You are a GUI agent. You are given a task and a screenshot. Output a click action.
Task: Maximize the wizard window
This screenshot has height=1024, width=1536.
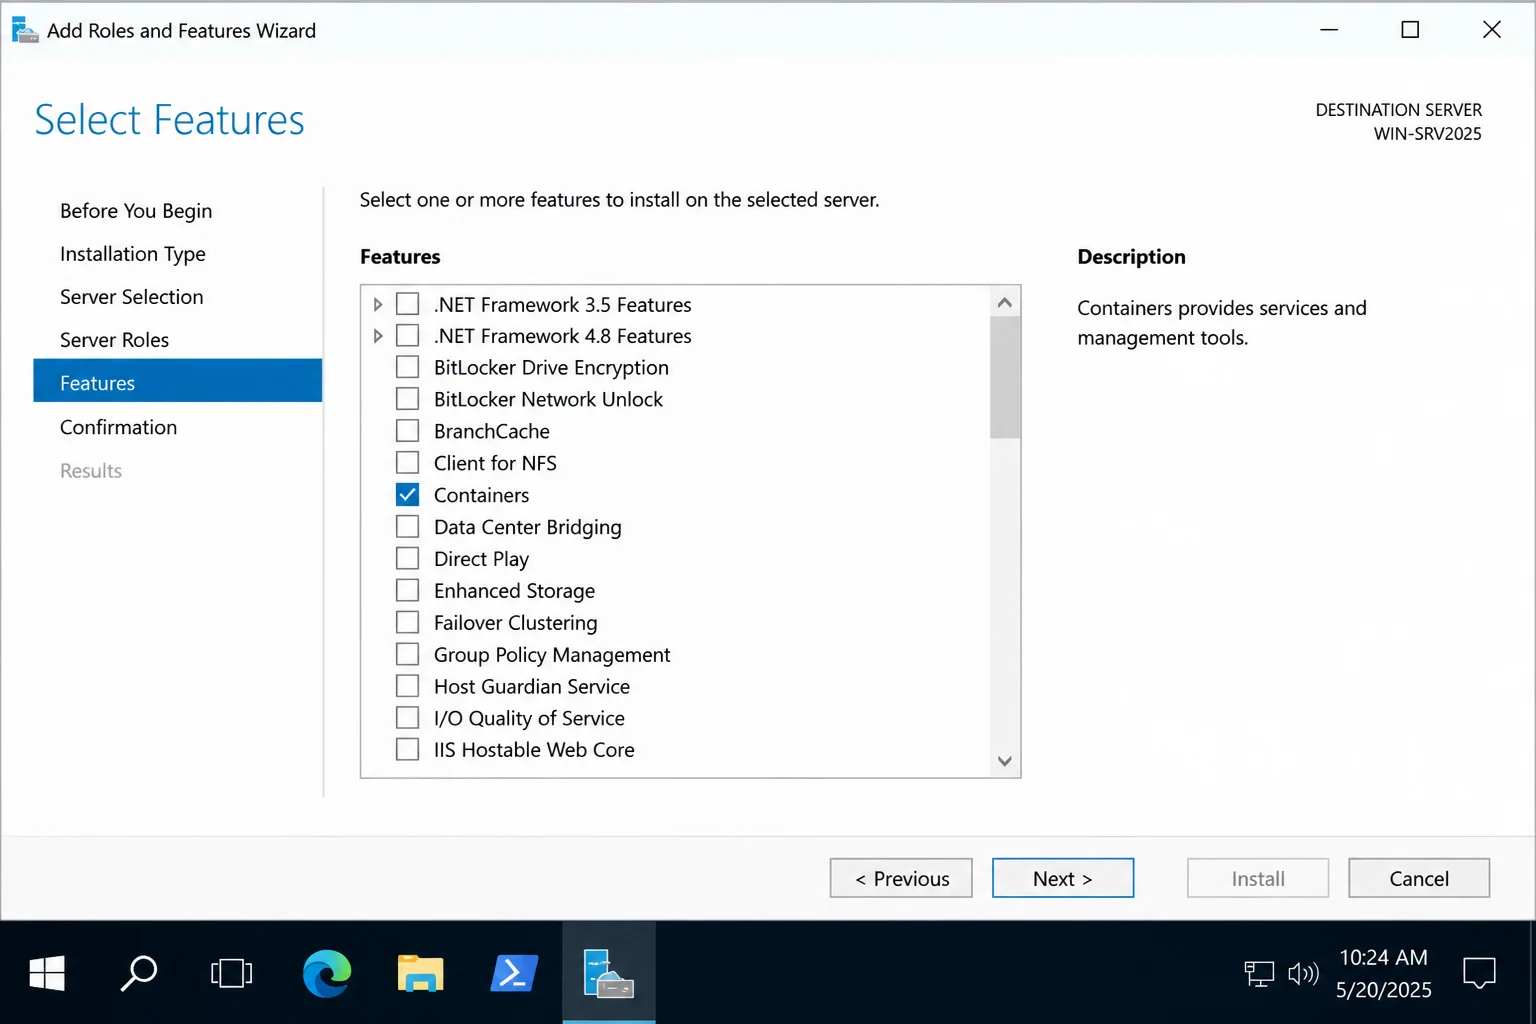[1410, 30]
